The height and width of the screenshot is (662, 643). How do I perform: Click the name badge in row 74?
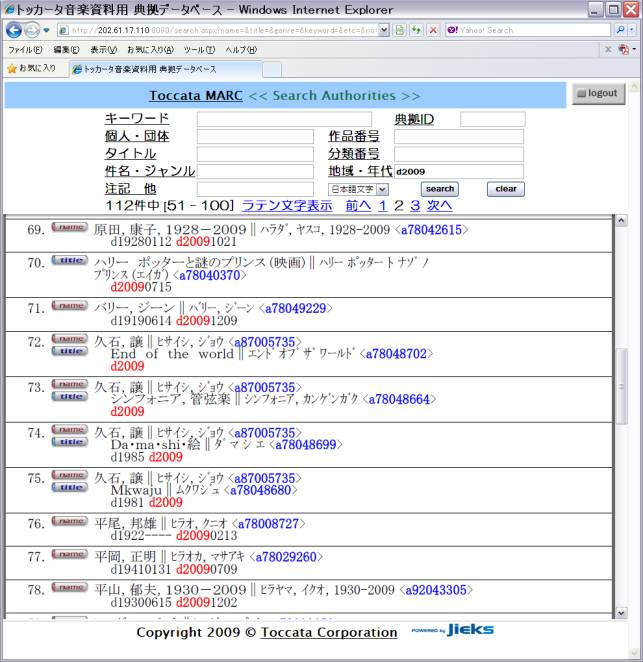(x=70, y=429)
